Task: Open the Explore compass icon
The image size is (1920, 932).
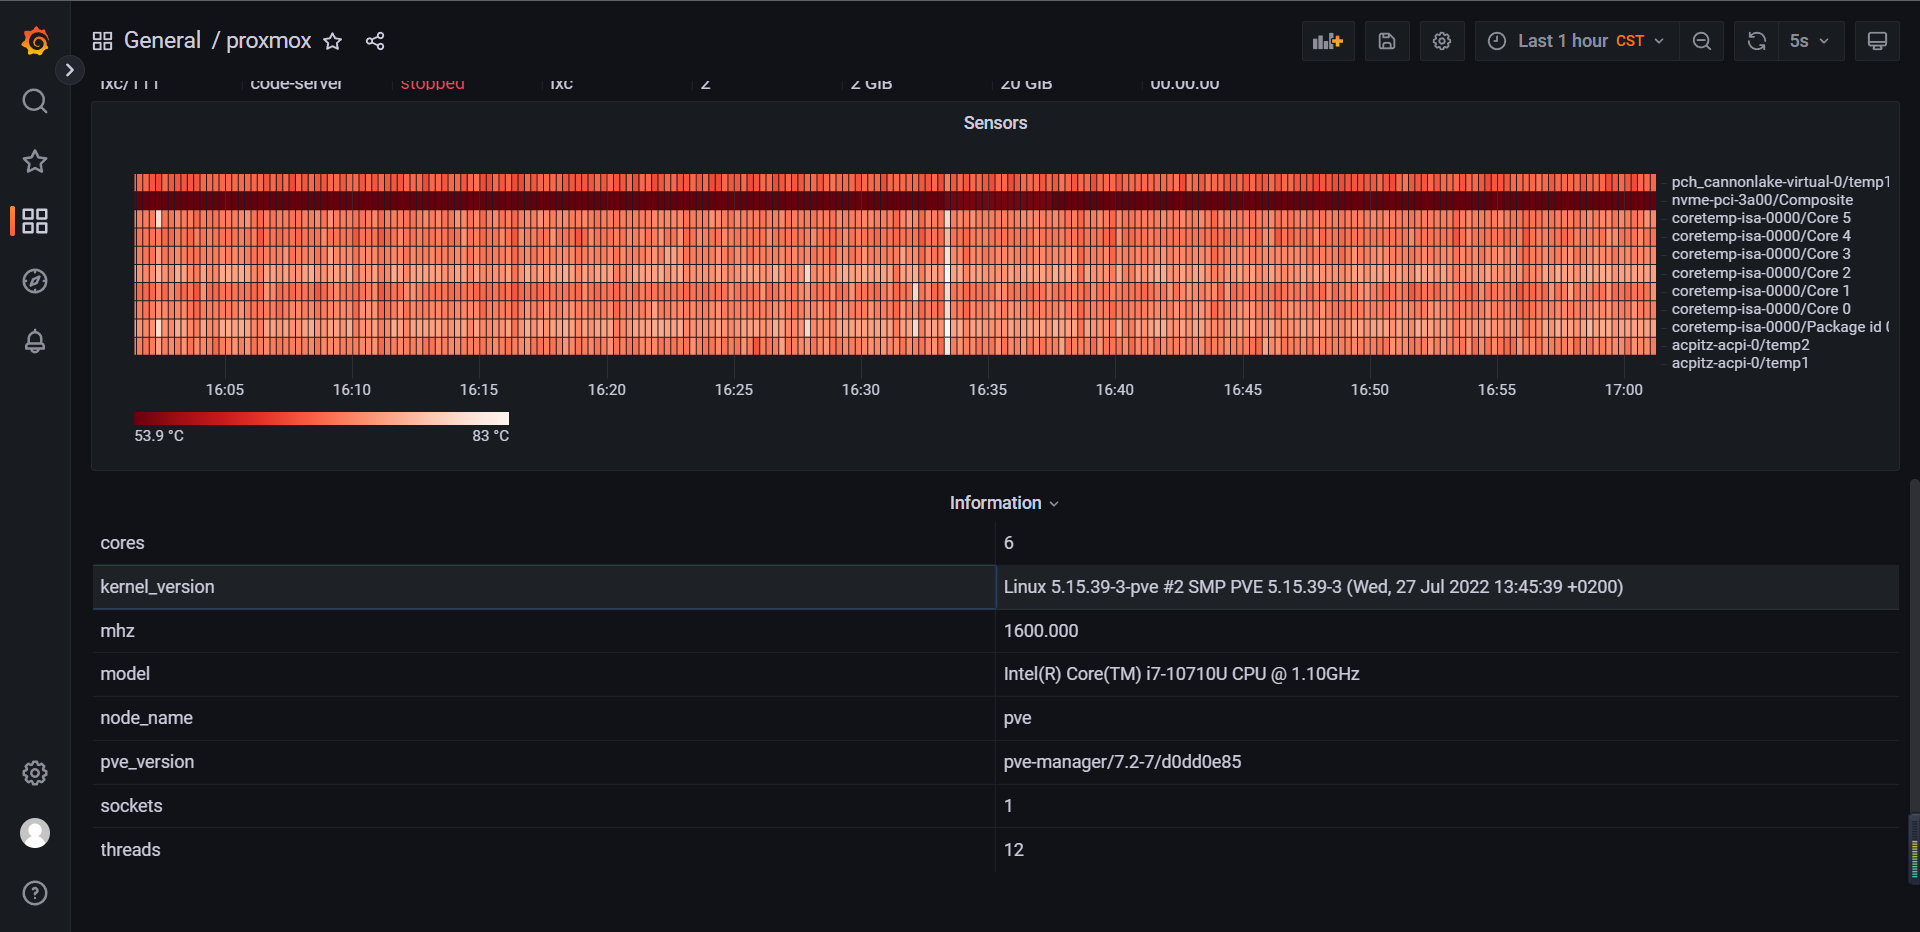Action: [35, 281]
